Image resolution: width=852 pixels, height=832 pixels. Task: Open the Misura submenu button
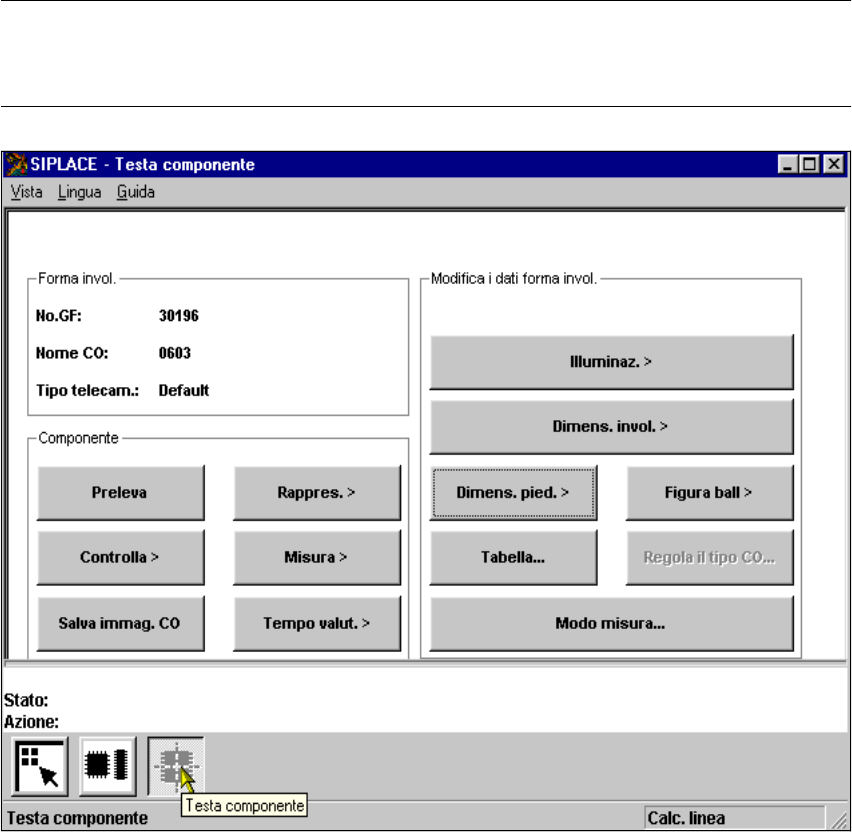click(317, 557)
